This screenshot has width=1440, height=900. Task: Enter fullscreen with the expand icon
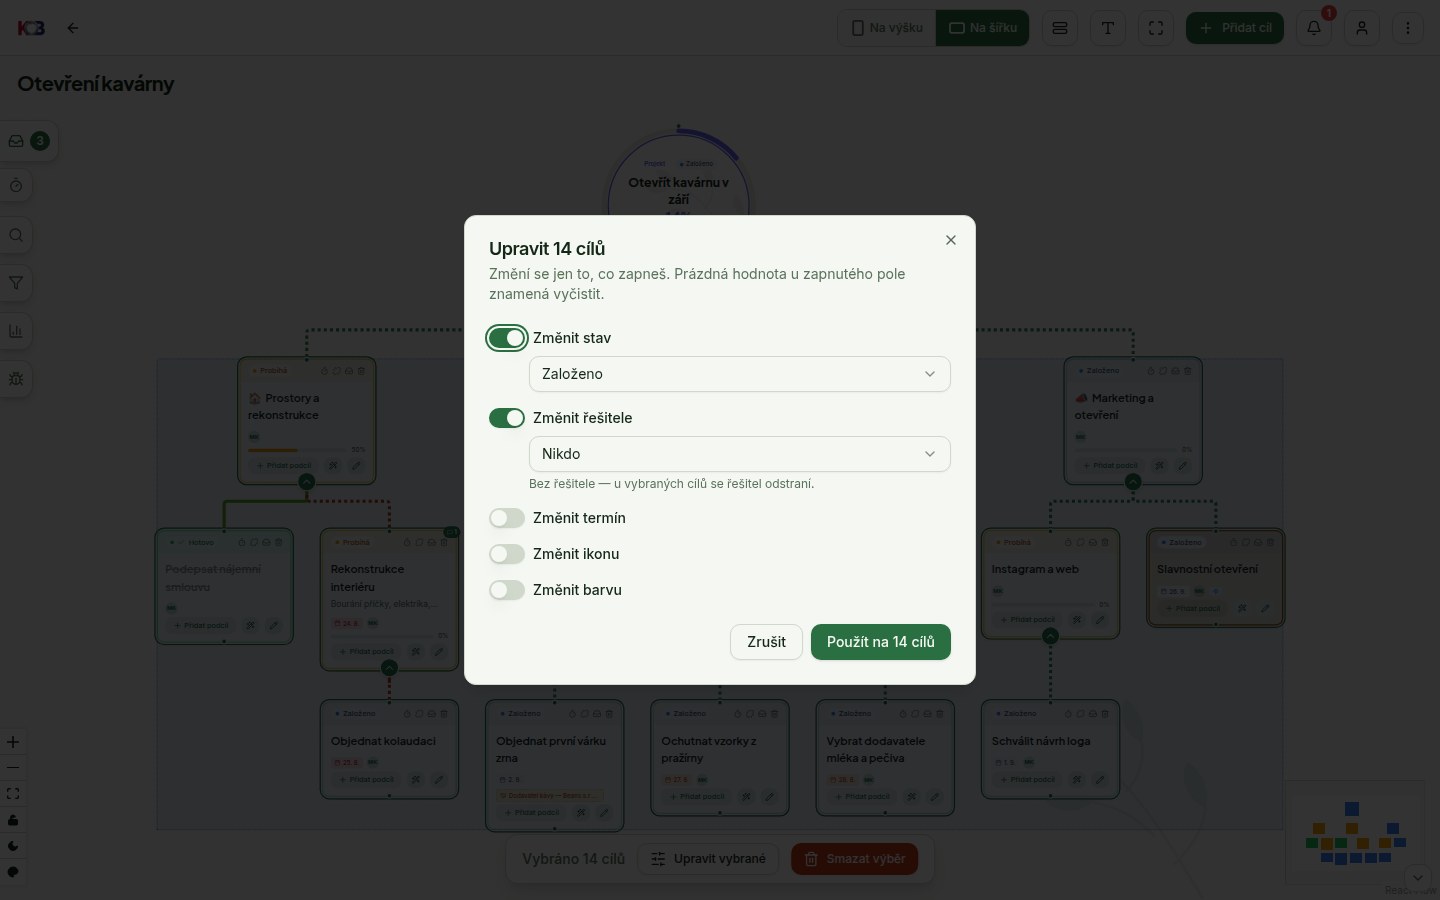[1156, 28]
